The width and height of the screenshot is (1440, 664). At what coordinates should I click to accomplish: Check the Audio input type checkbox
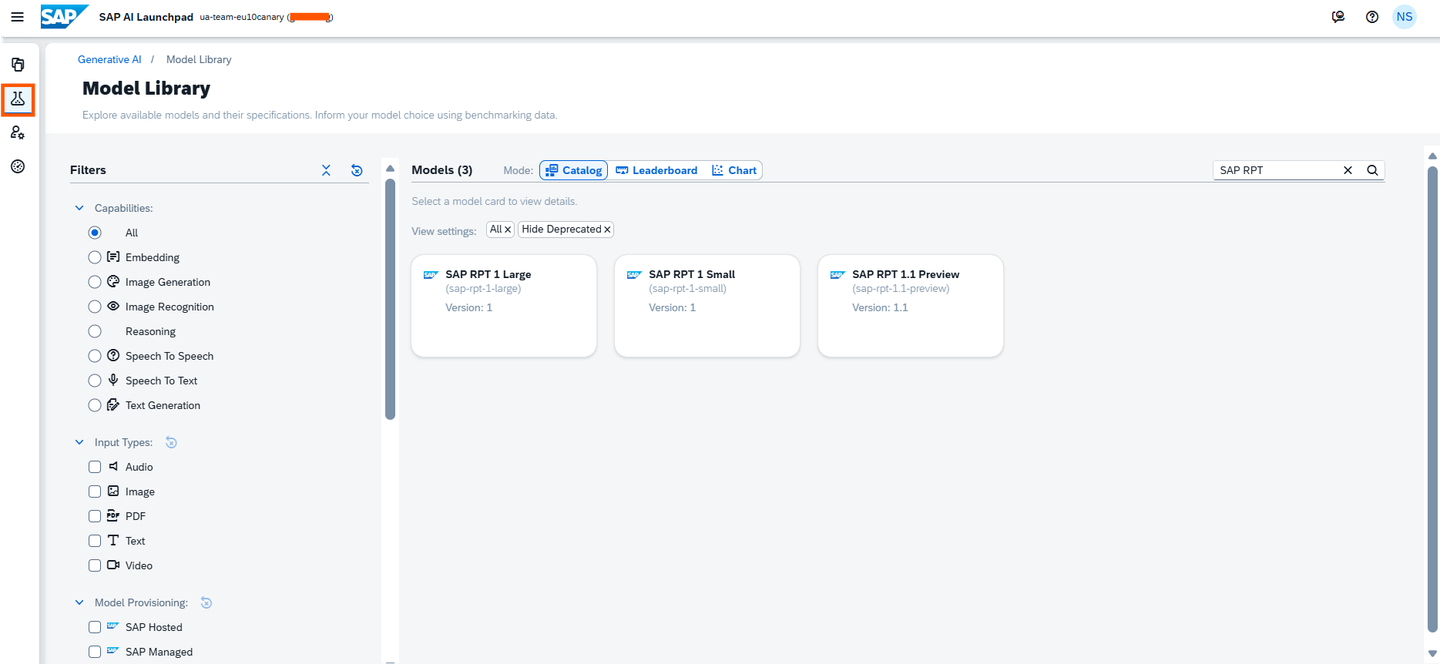[x=95, y=467]
